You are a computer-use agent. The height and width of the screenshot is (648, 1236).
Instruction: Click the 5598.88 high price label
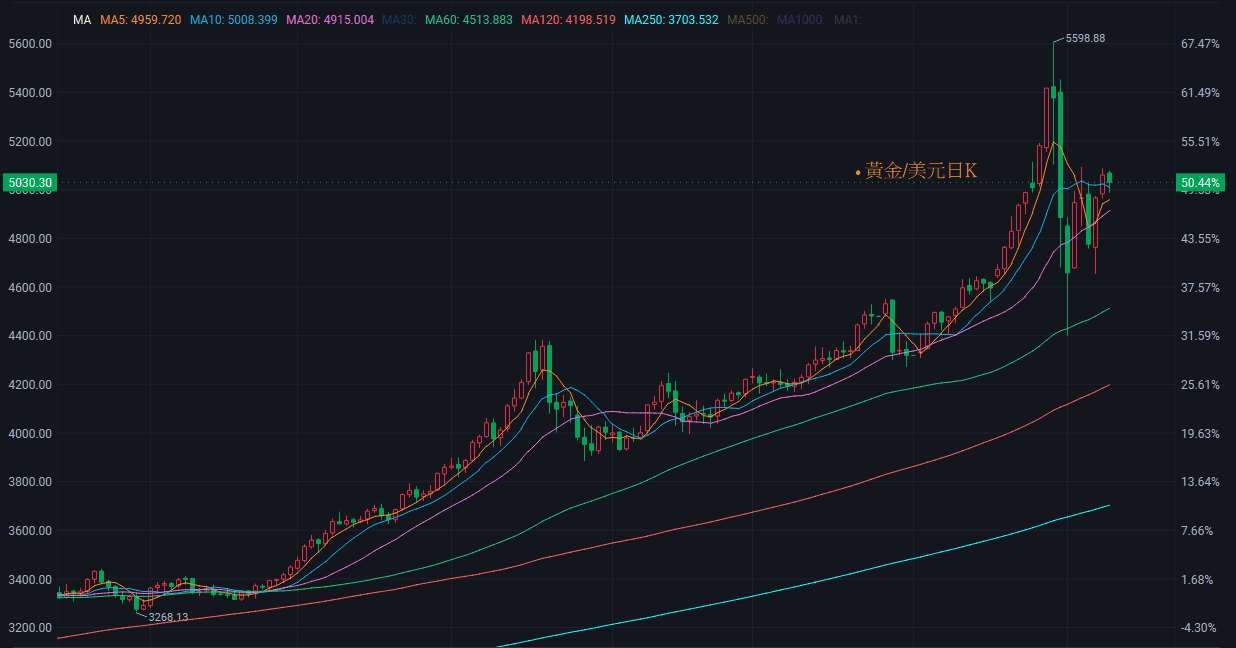(x=1085, y=38)
